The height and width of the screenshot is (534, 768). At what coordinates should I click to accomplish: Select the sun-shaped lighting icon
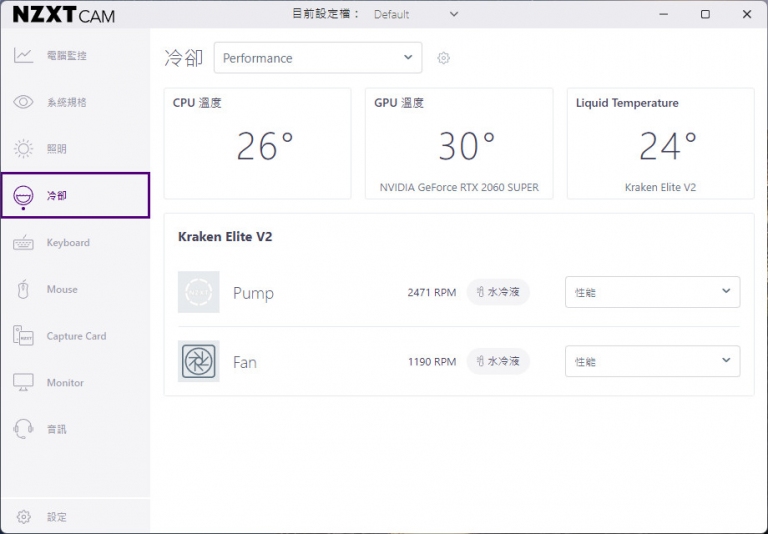pyautogui.click(x=23, y=149)
